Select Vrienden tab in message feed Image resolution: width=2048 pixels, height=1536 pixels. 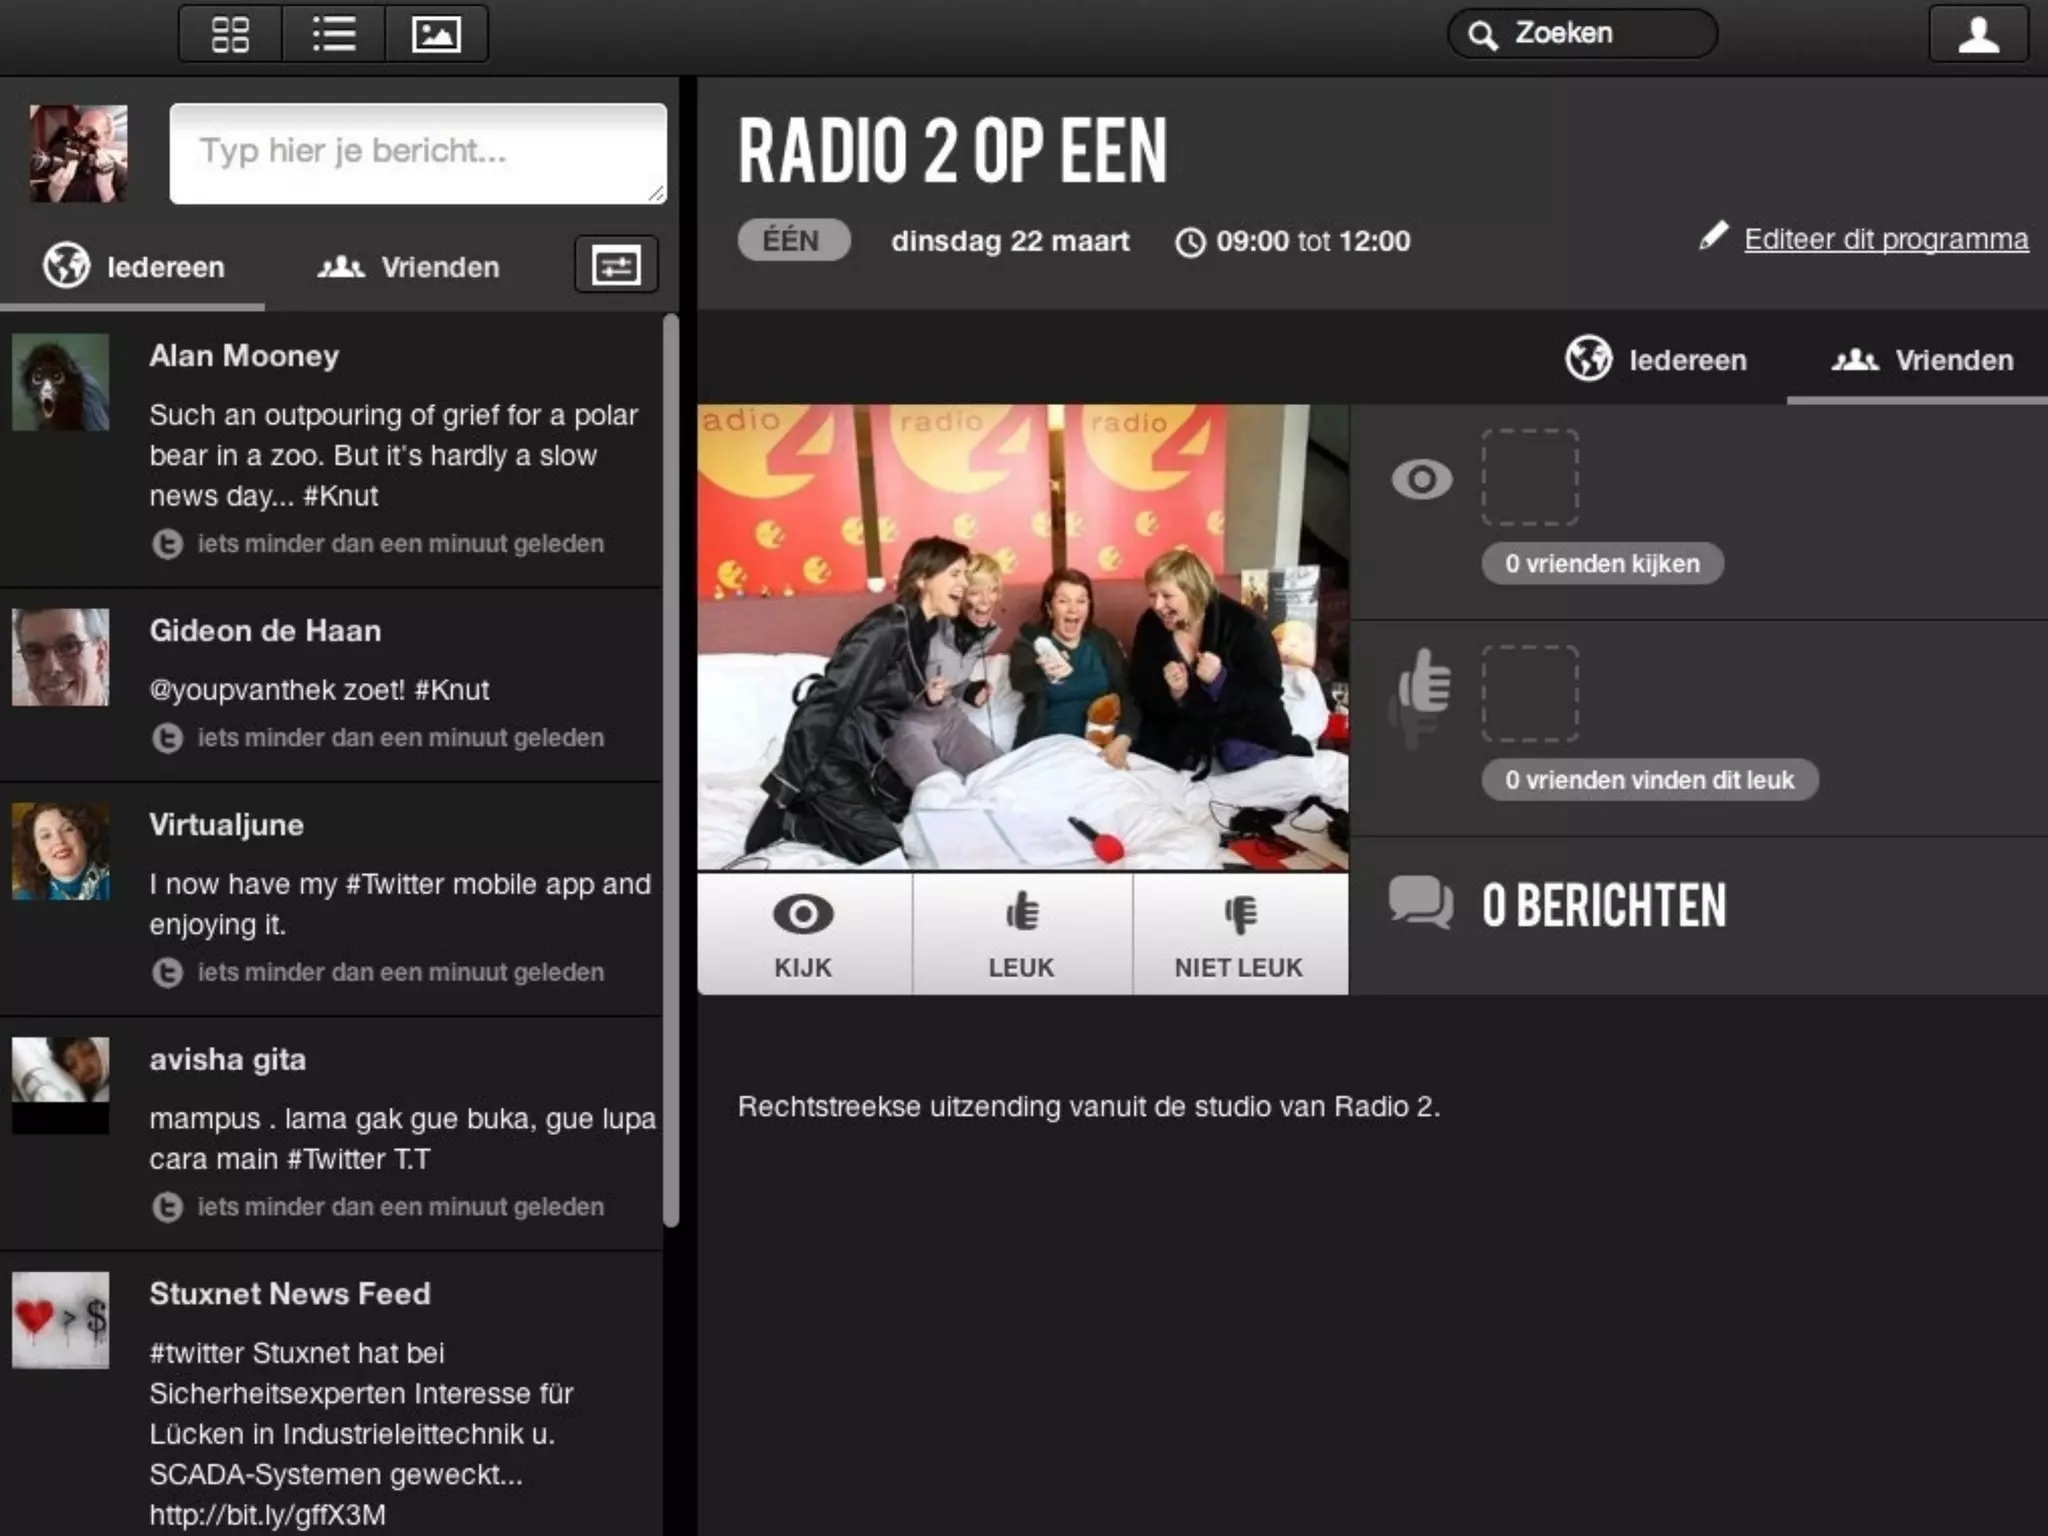coord(409,267)
